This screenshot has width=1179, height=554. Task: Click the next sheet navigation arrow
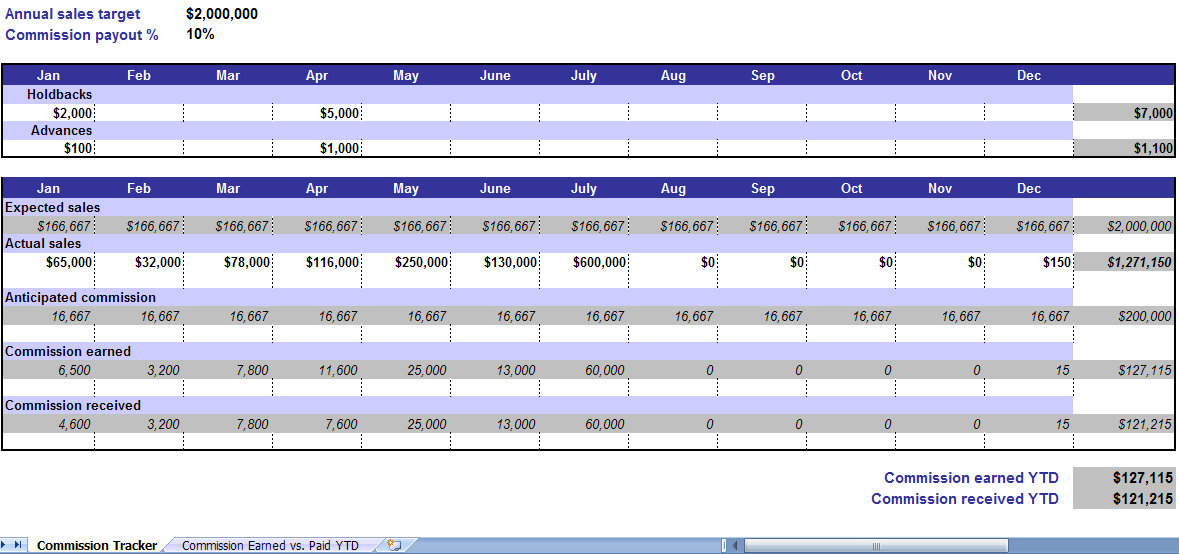pyautogui.click(x=6, y=545)
